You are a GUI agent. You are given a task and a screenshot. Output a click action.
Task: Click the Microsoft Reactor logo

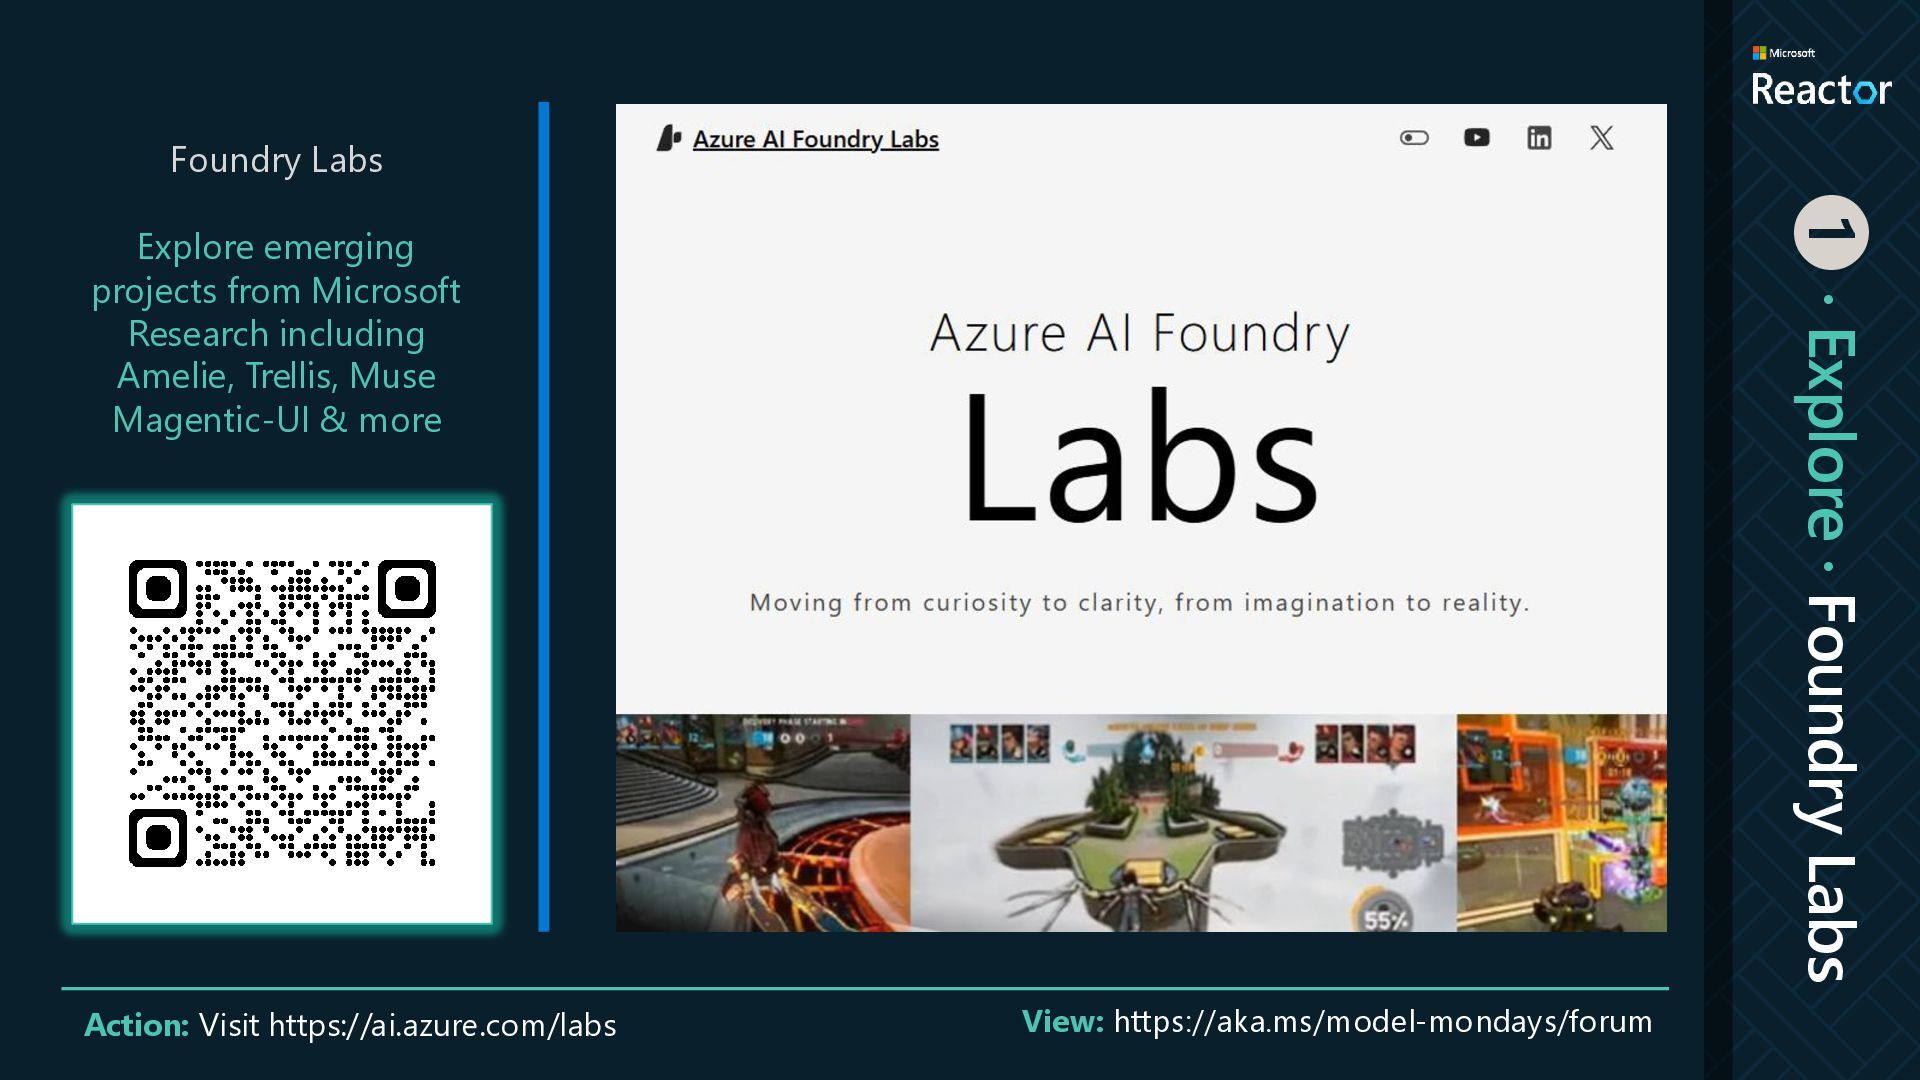tap(1821, 77)
